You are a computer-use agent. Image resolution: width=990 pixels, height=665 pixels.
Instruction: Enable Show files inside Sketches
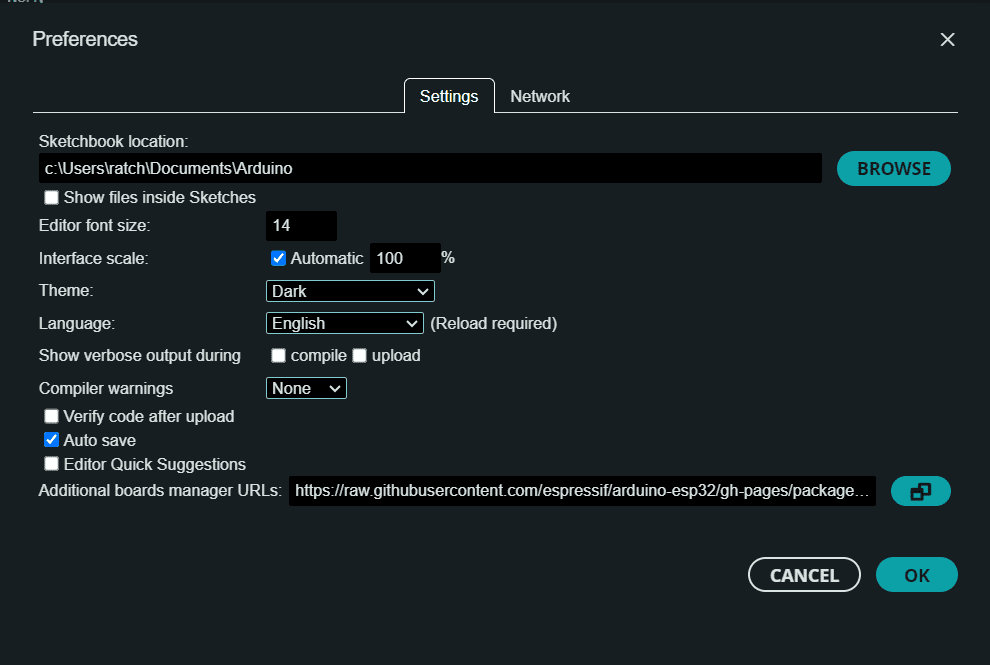click(51, 197)
